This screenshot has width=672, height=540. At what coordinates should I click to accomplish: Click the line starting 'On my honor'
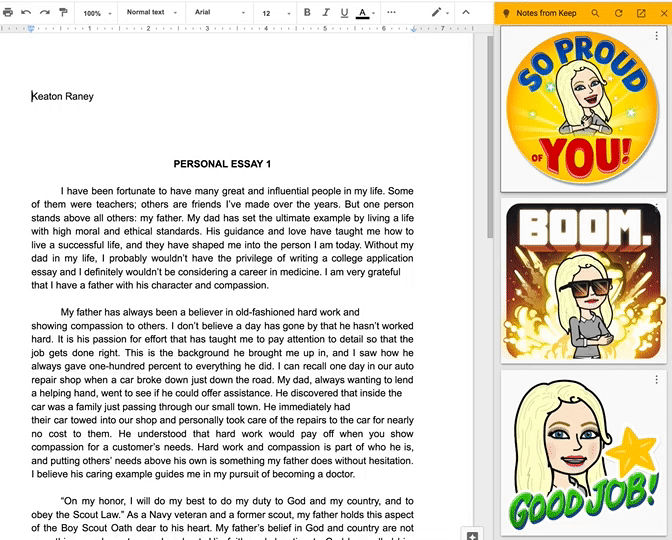[237, 501]
